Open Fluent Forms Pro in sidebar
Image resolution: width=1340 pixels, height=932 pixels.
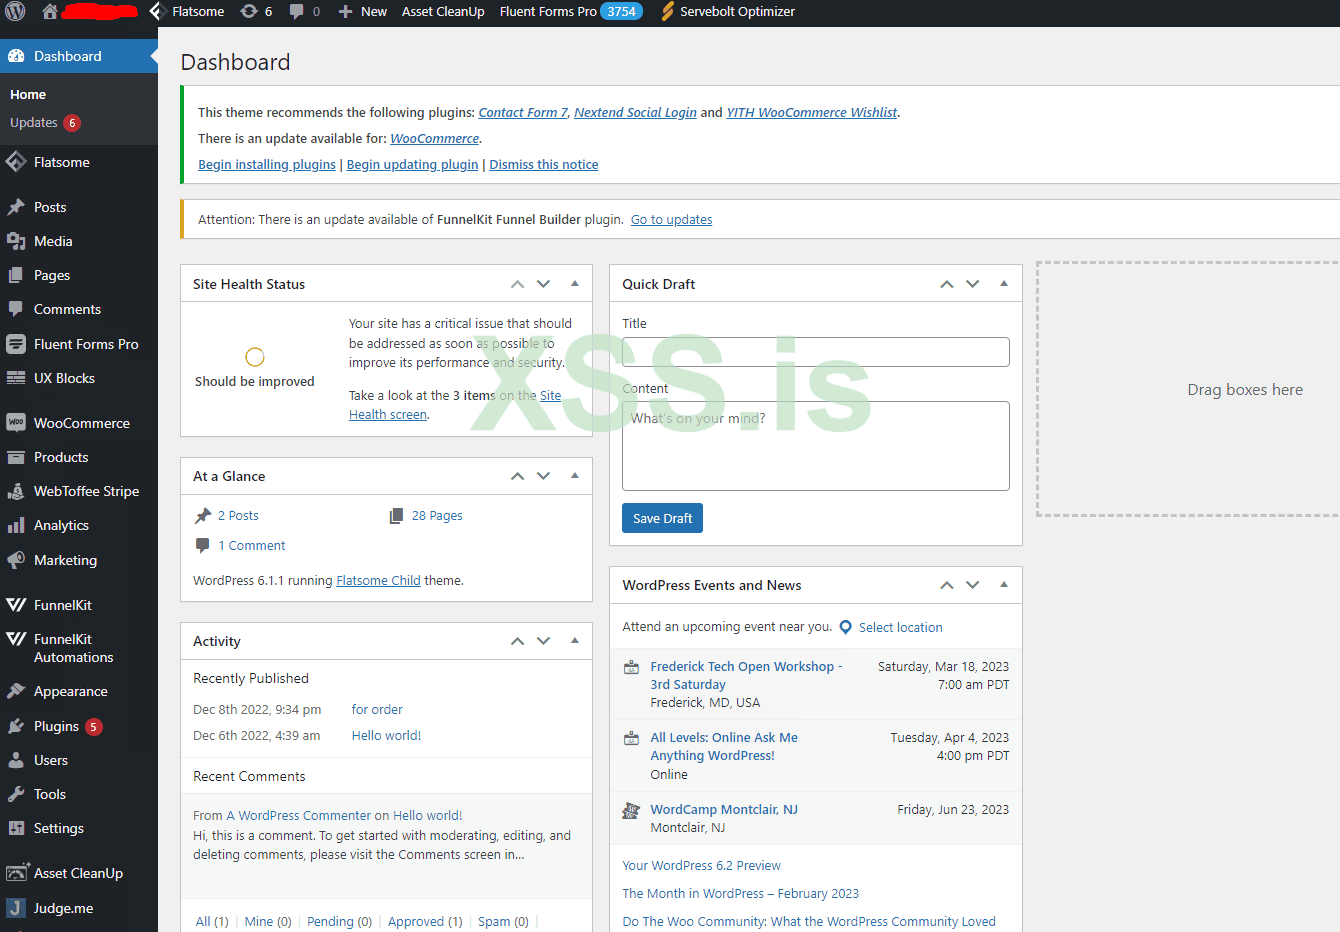(x=79, y=344)
